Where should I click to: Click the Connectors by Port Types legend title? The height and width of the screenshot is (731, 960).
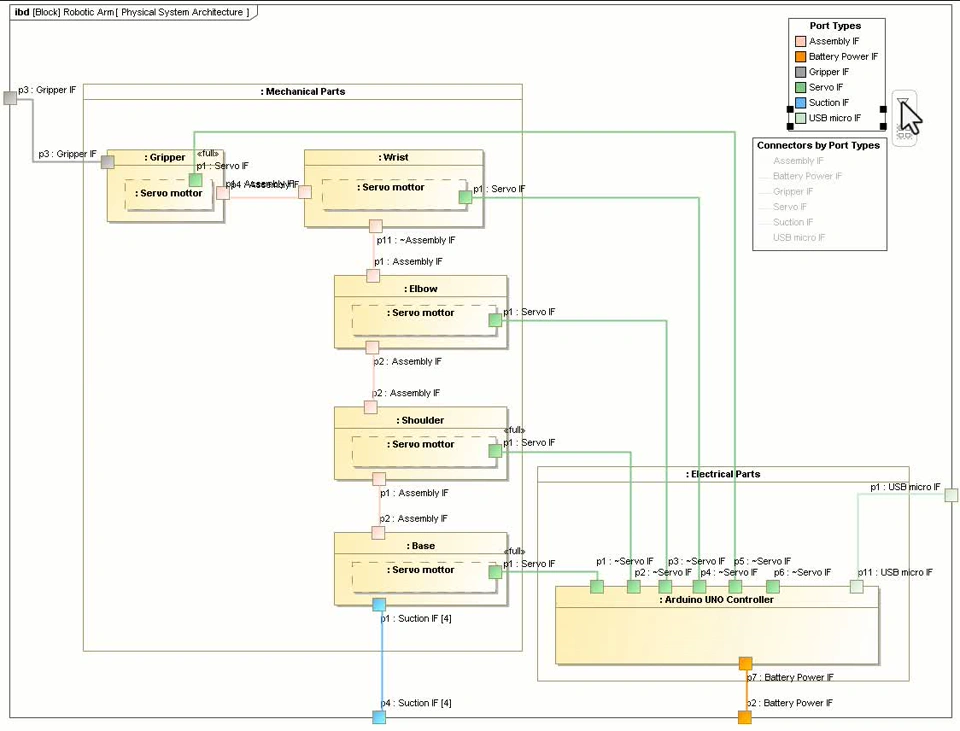(818, 145)
